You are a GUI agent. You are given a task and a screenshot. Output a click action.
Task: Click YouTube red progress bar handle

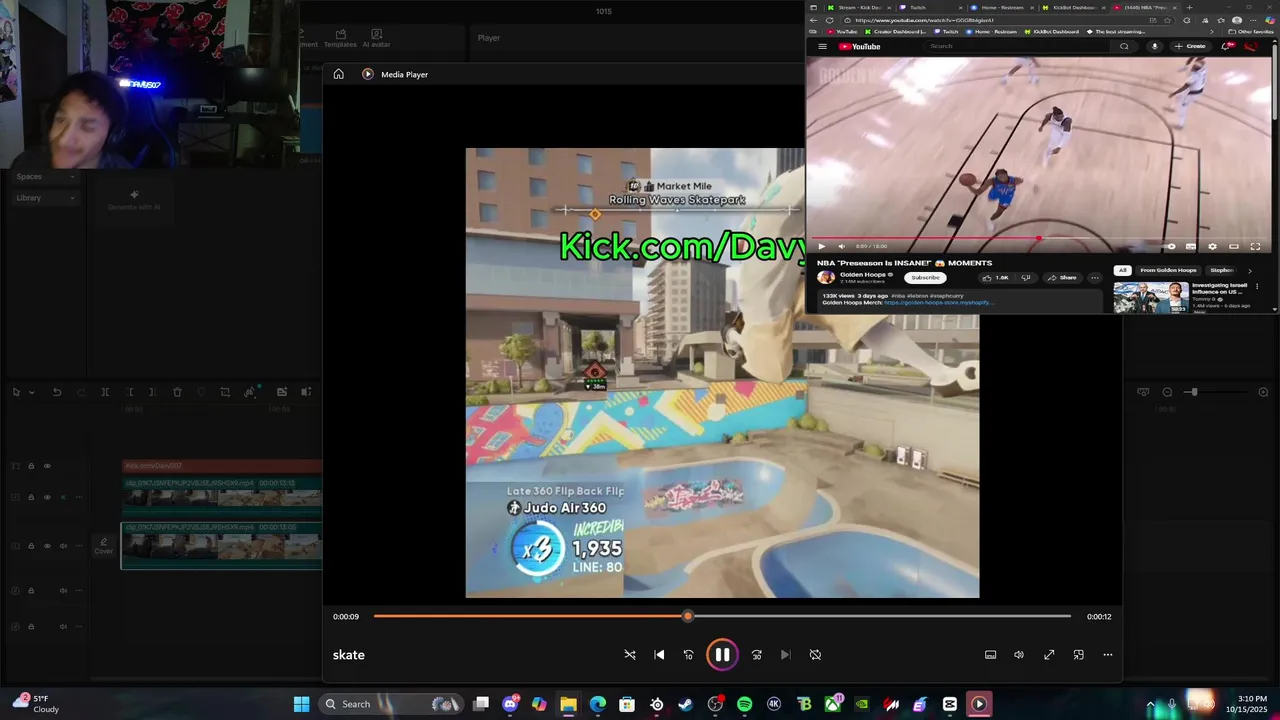click(x=1038, y=238)
